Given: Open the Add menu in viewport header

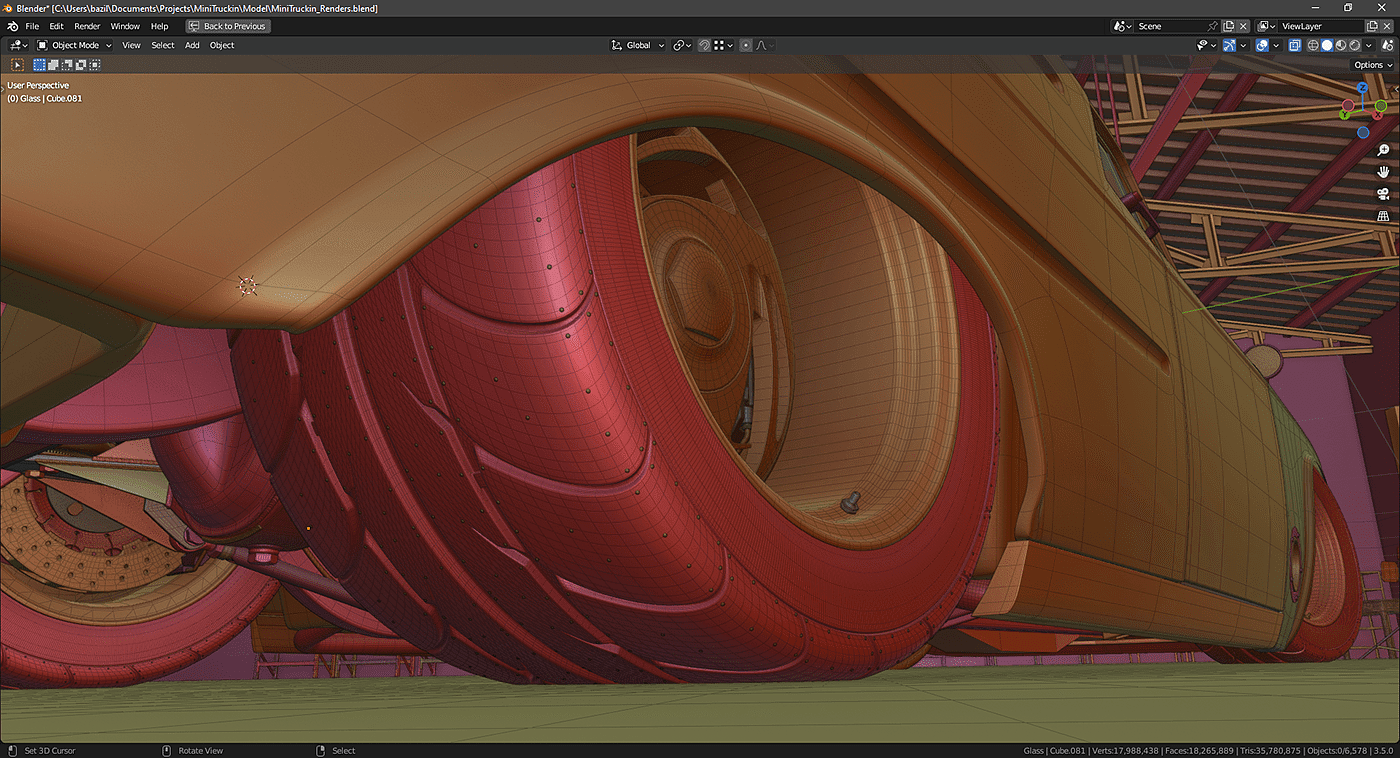Looking at the screenshot, I should (x=192, y=45).
